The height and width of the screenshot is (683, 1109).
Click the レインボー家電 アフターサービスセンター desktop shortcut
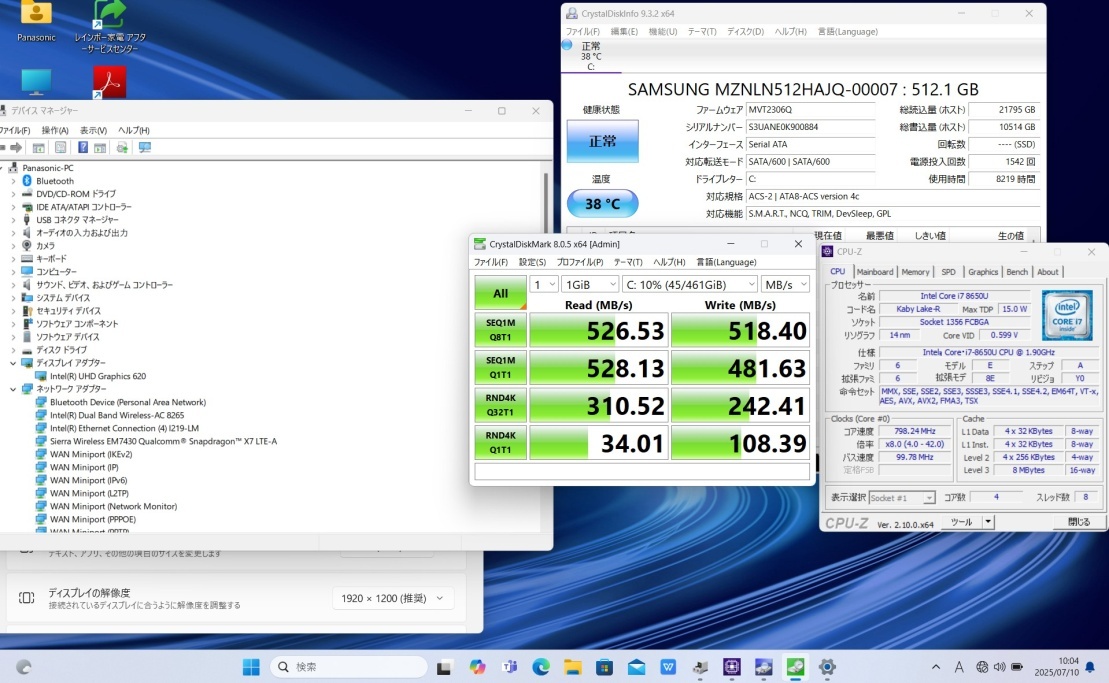coord(110,27)
